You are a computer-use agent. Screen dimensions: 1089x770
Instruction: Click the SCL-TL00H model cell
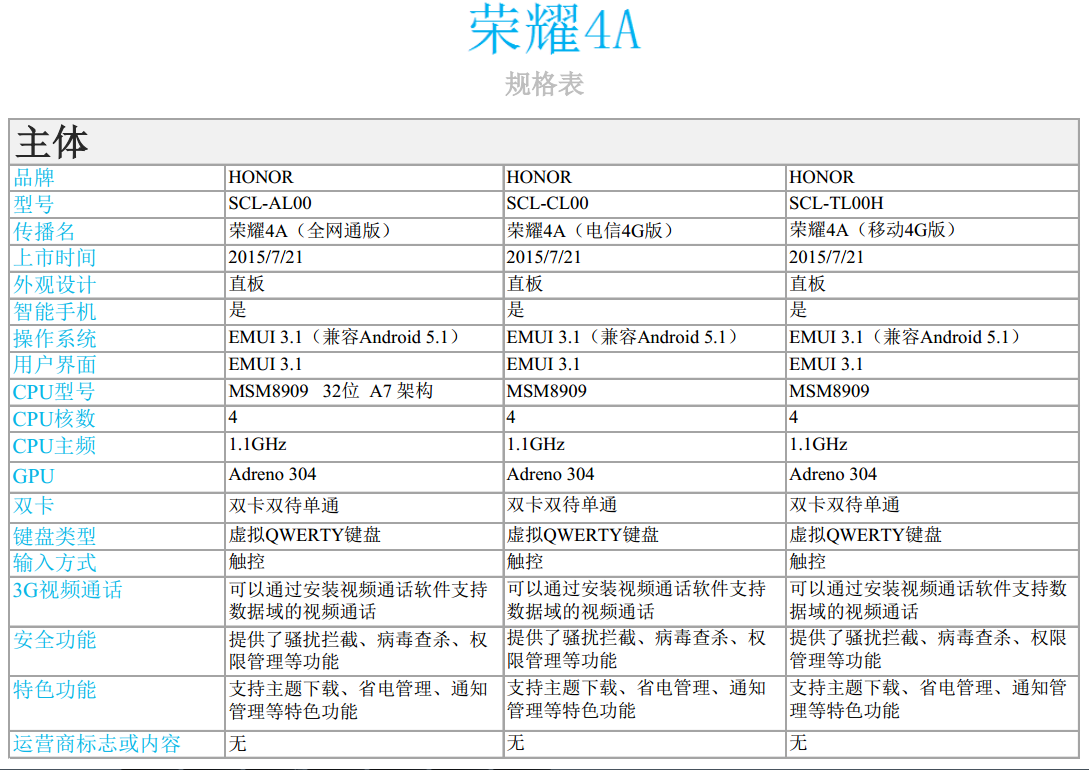[840, 205]
